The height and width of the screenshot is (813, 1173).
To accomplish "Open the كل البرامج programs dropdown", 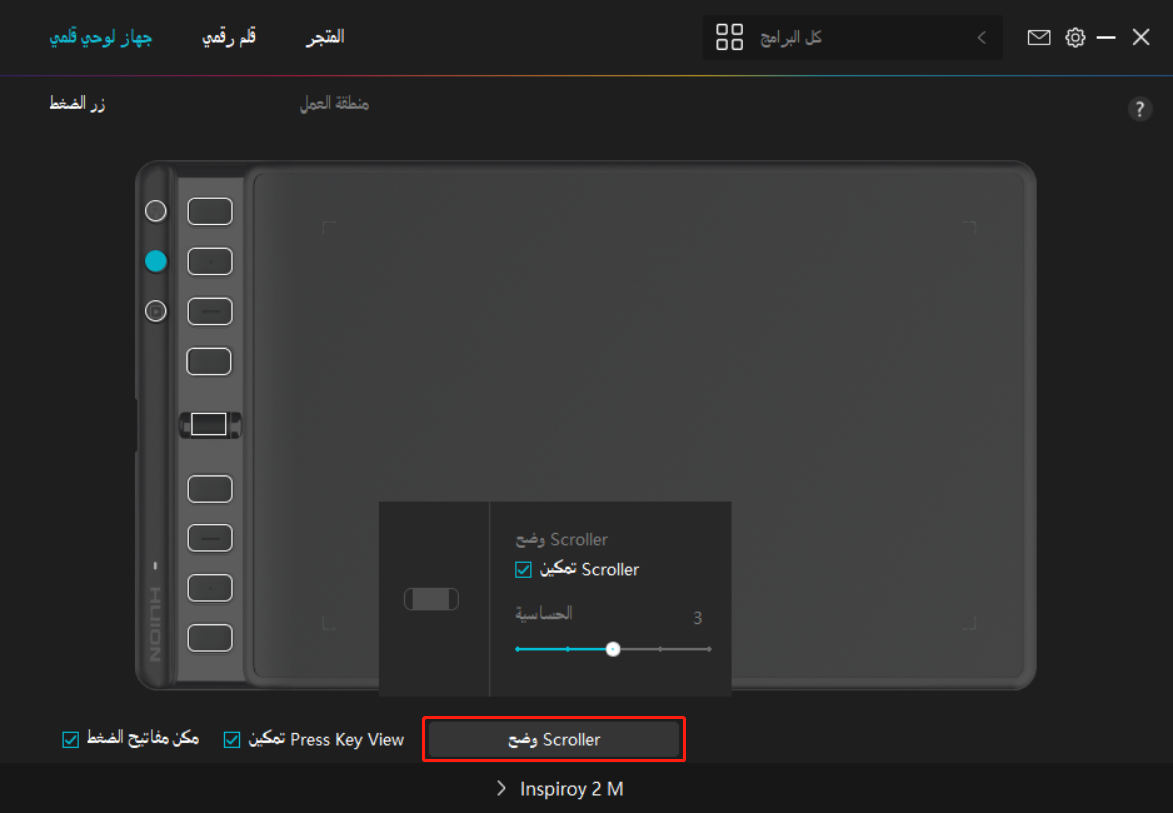I will 850,38.
